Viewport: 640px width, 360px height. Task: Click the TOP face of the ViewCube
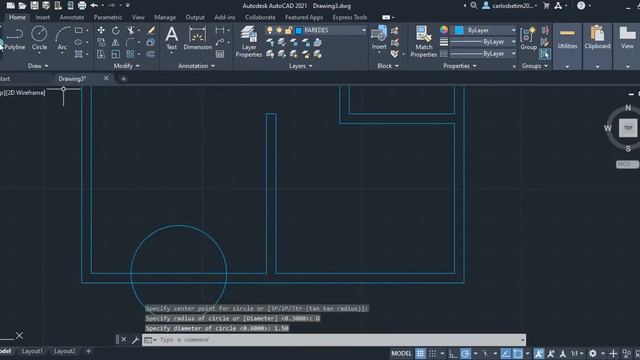click(628, 128)
